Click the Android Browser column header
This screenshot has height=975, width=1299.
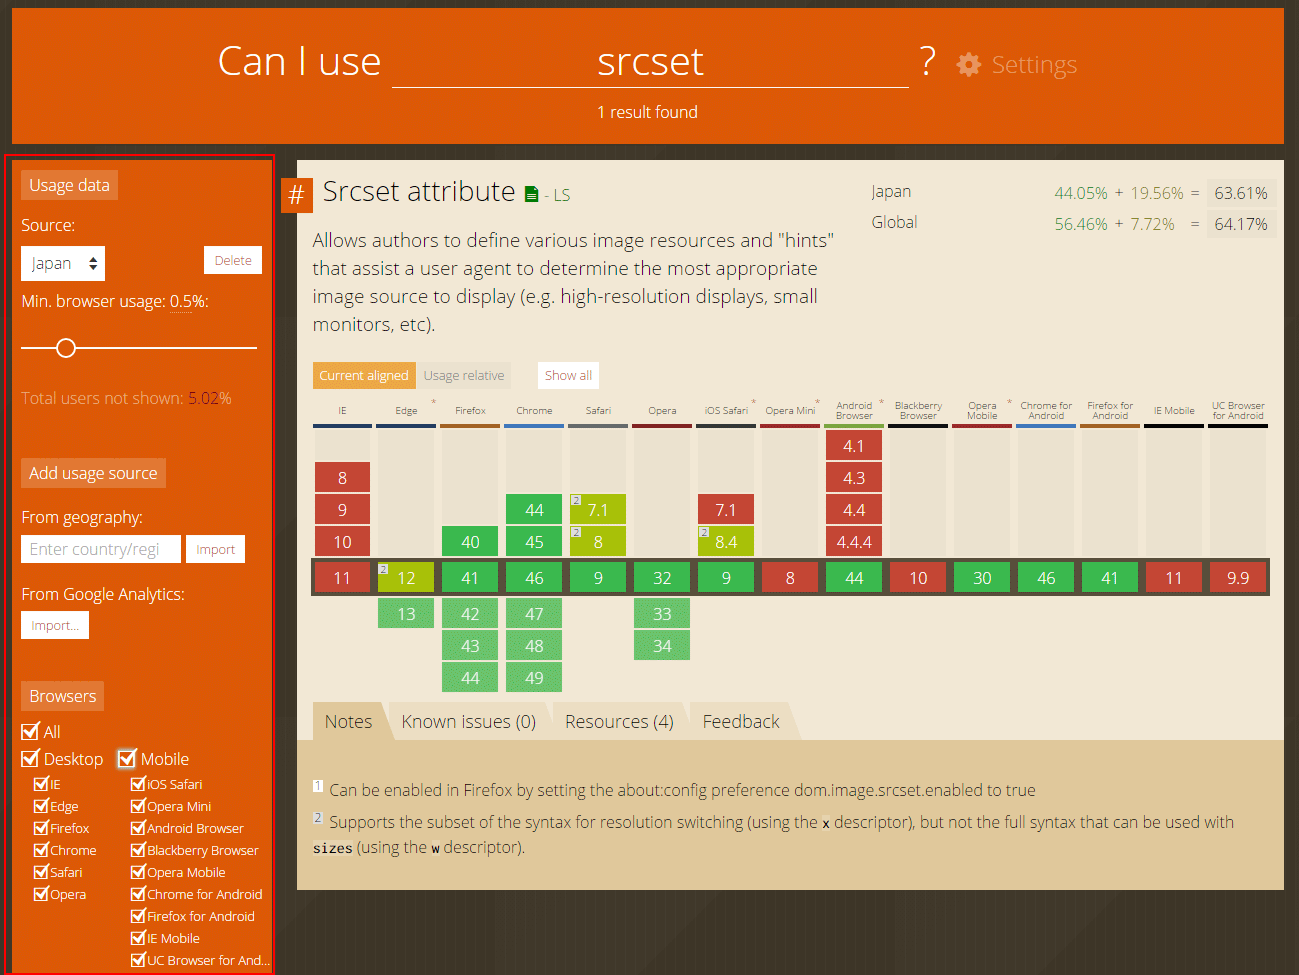click(x=854, y=410)
